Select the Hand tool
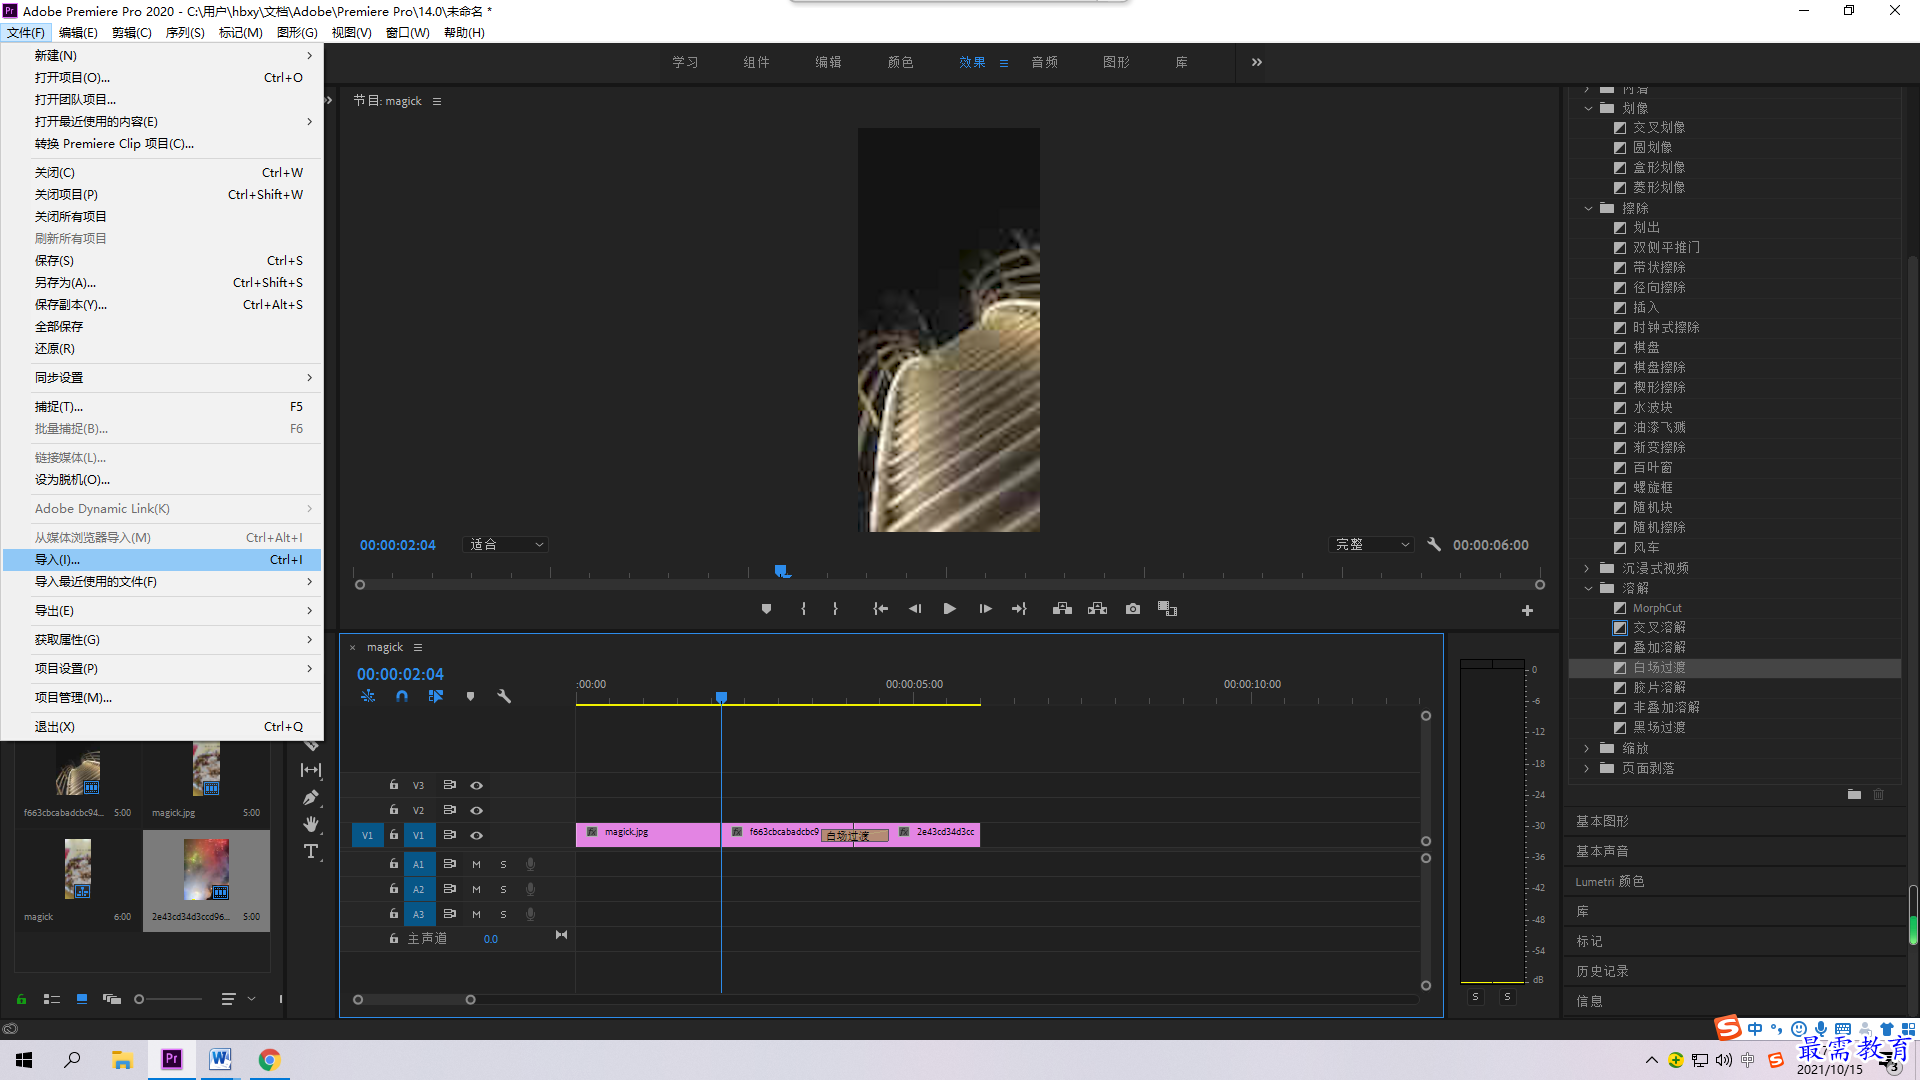1920x1080 pixels. pos(311,824)
